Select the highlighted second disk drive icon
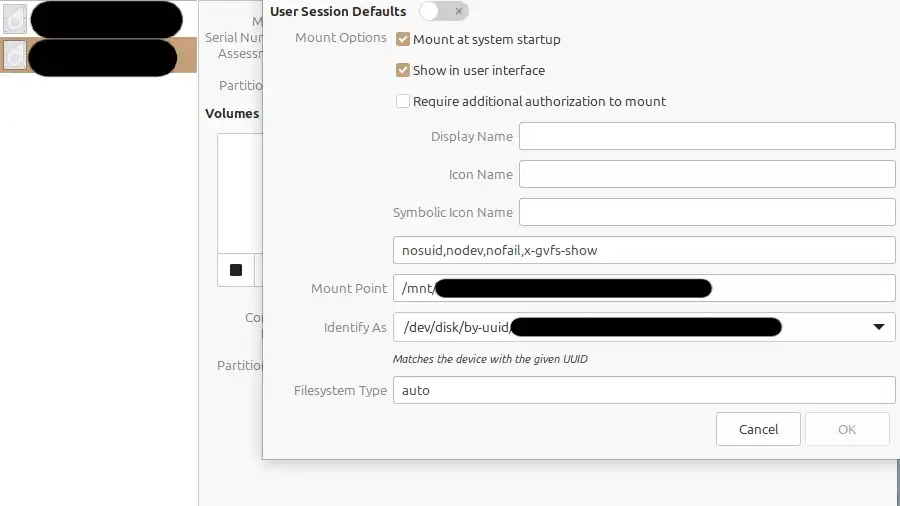 click(x=15, y=56)
